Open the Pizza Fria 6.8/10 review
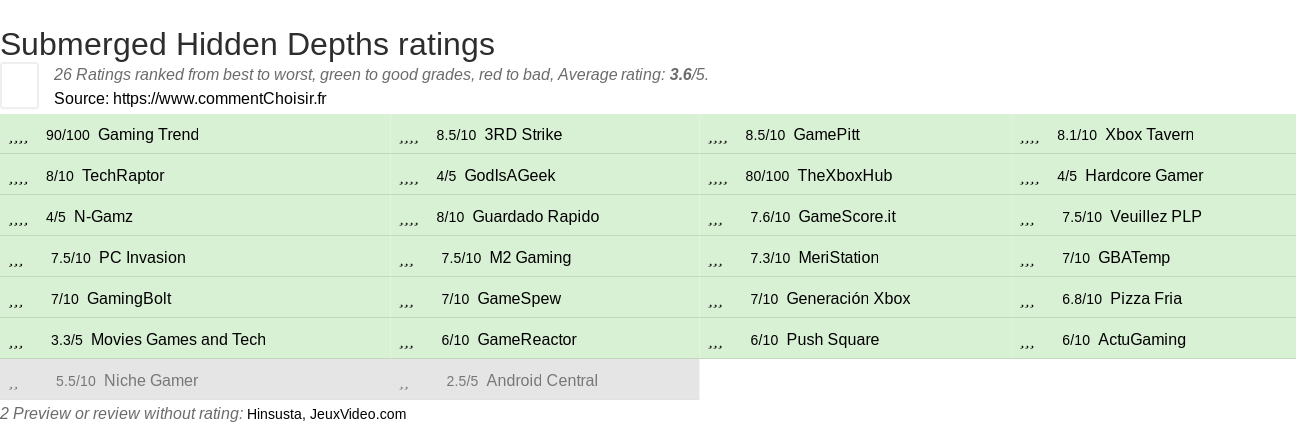 (x=1154, y=298)
